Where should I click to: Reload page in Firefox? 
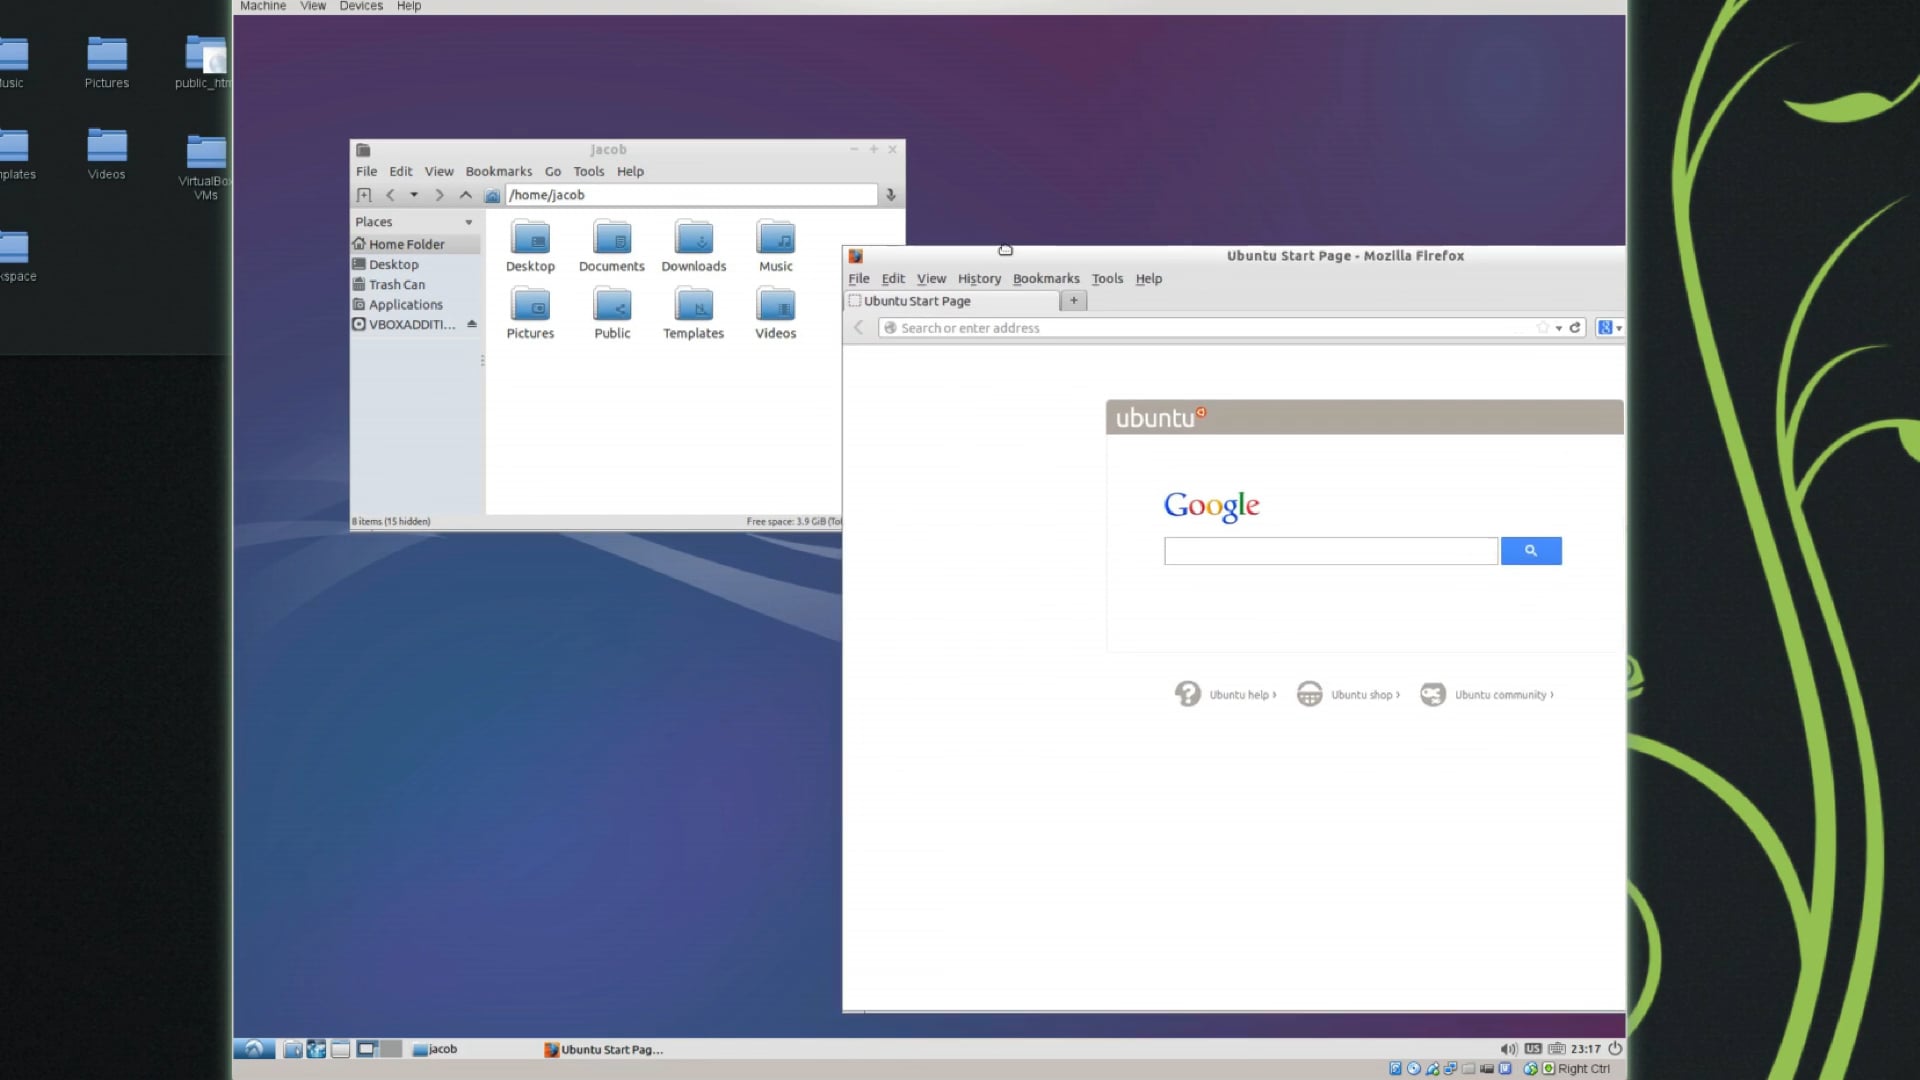[x=1575, y=328]
